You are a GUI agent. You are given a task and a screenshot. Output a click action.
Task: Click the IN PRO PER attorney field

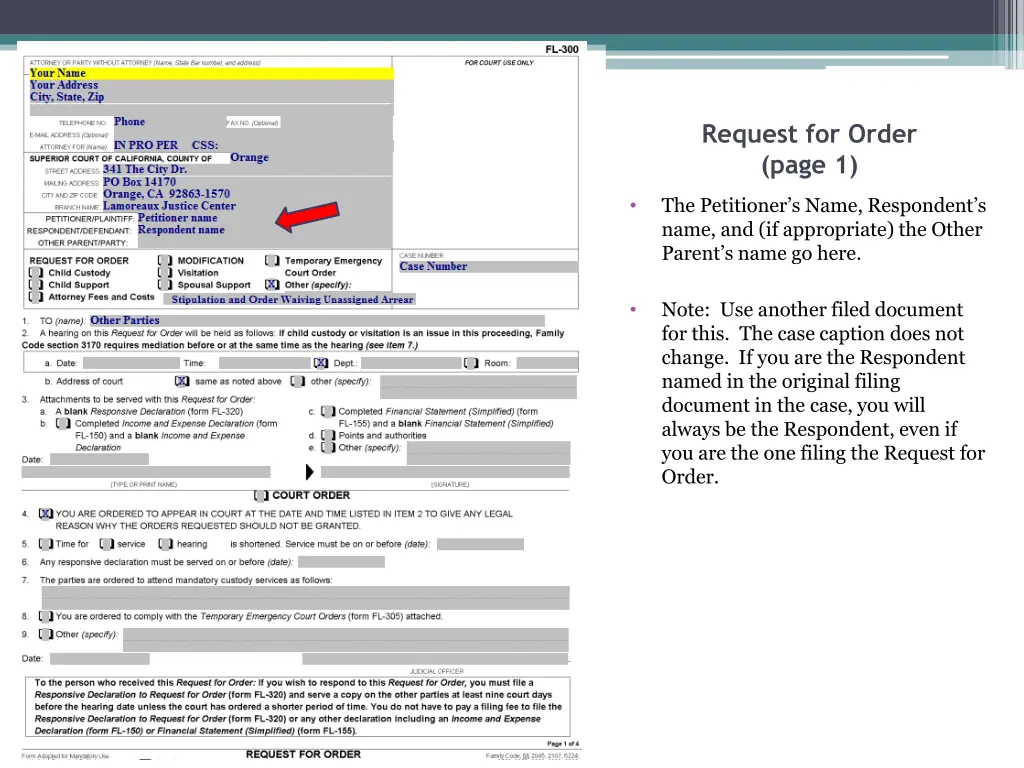click(252, 146)
